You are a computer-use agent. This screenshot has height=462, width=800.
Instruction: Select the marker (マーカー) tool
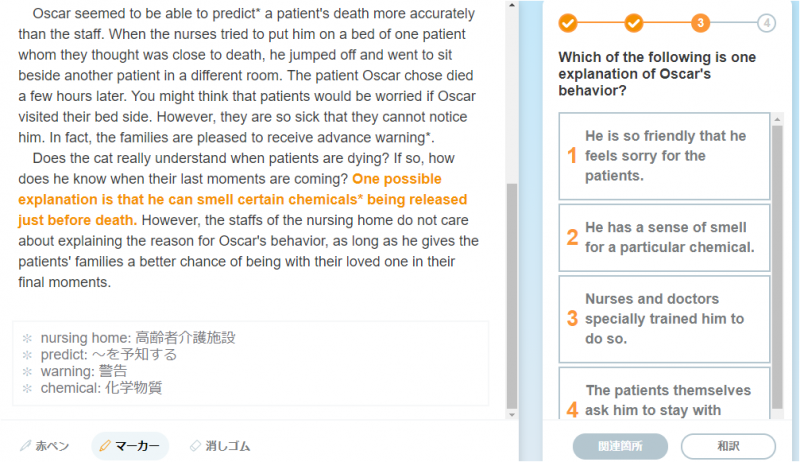pyautogui.click(x=130, y=446)
